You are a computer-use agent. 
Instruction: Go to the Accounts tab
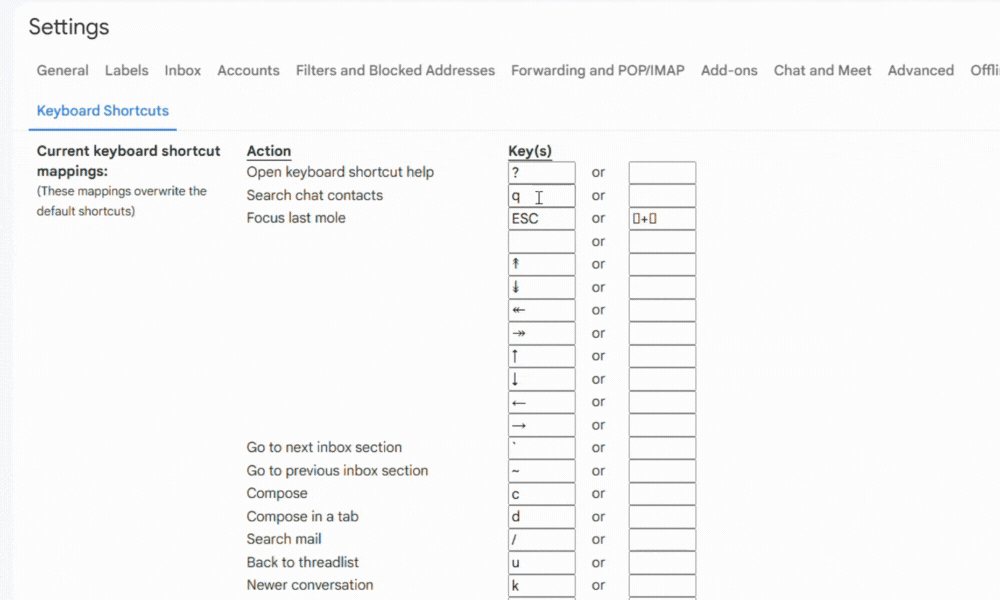248,70
